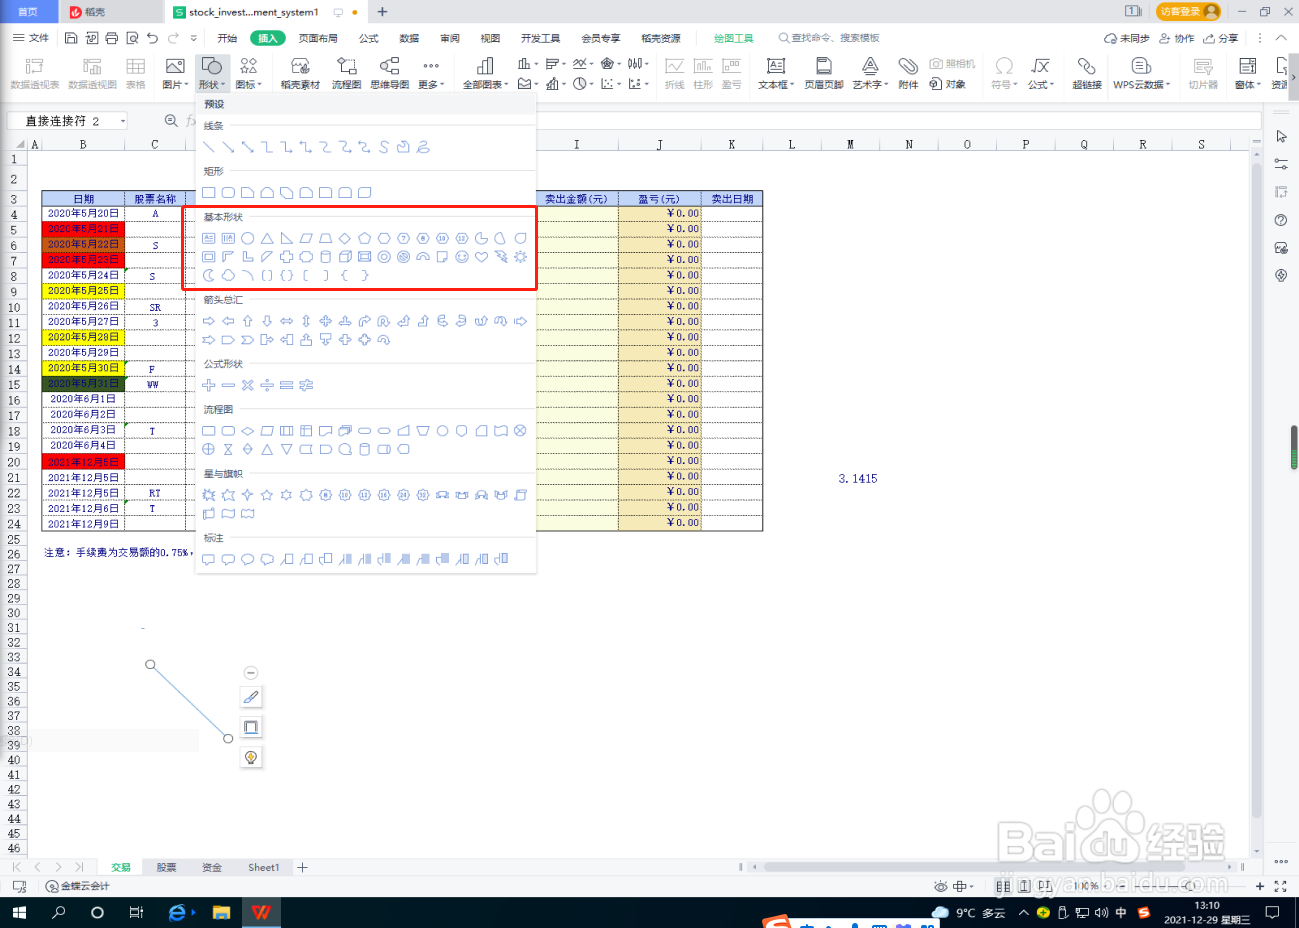Image resolution: width=1299 pixels, height=928 pixels.
Task: Select the straight line shape under 线条
Action: pyautogui.click(x=208, y=147)
